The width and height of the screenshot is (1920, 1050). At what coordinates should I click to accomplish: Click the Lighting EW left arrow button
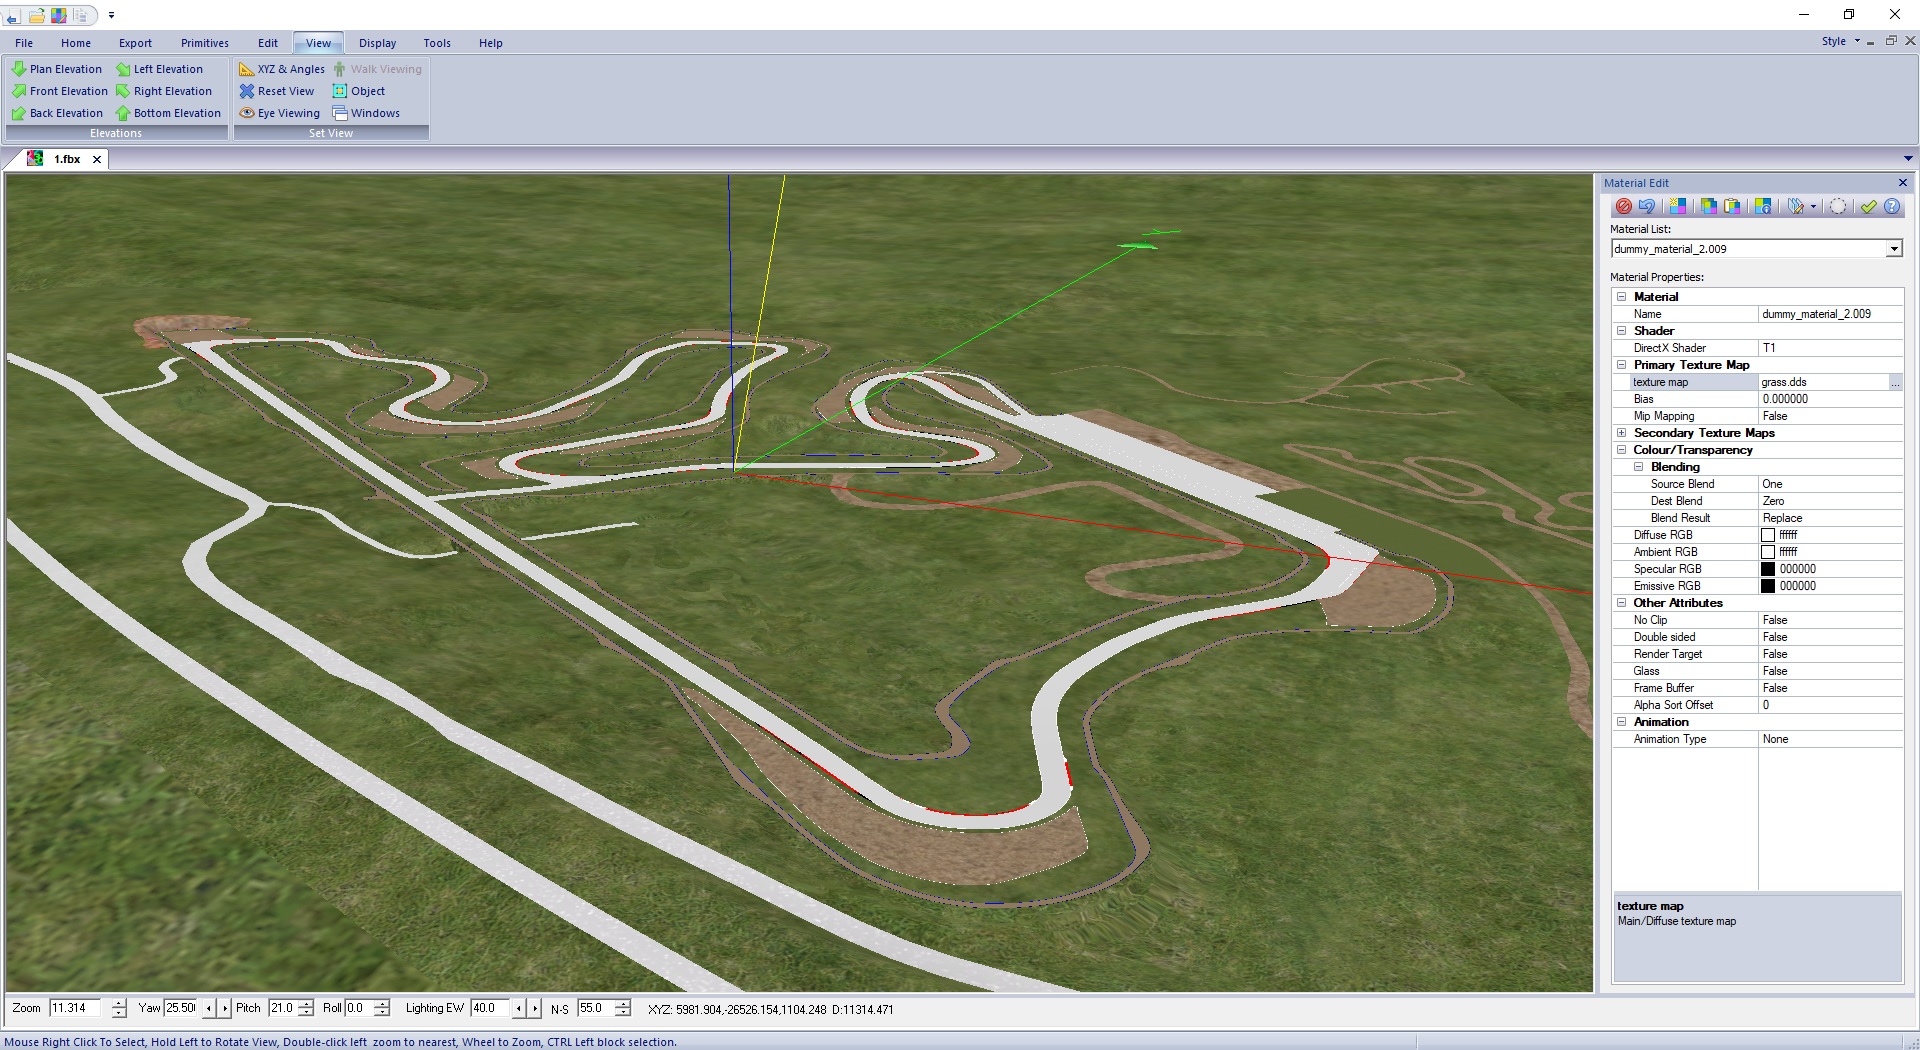tap(518, 1008)
